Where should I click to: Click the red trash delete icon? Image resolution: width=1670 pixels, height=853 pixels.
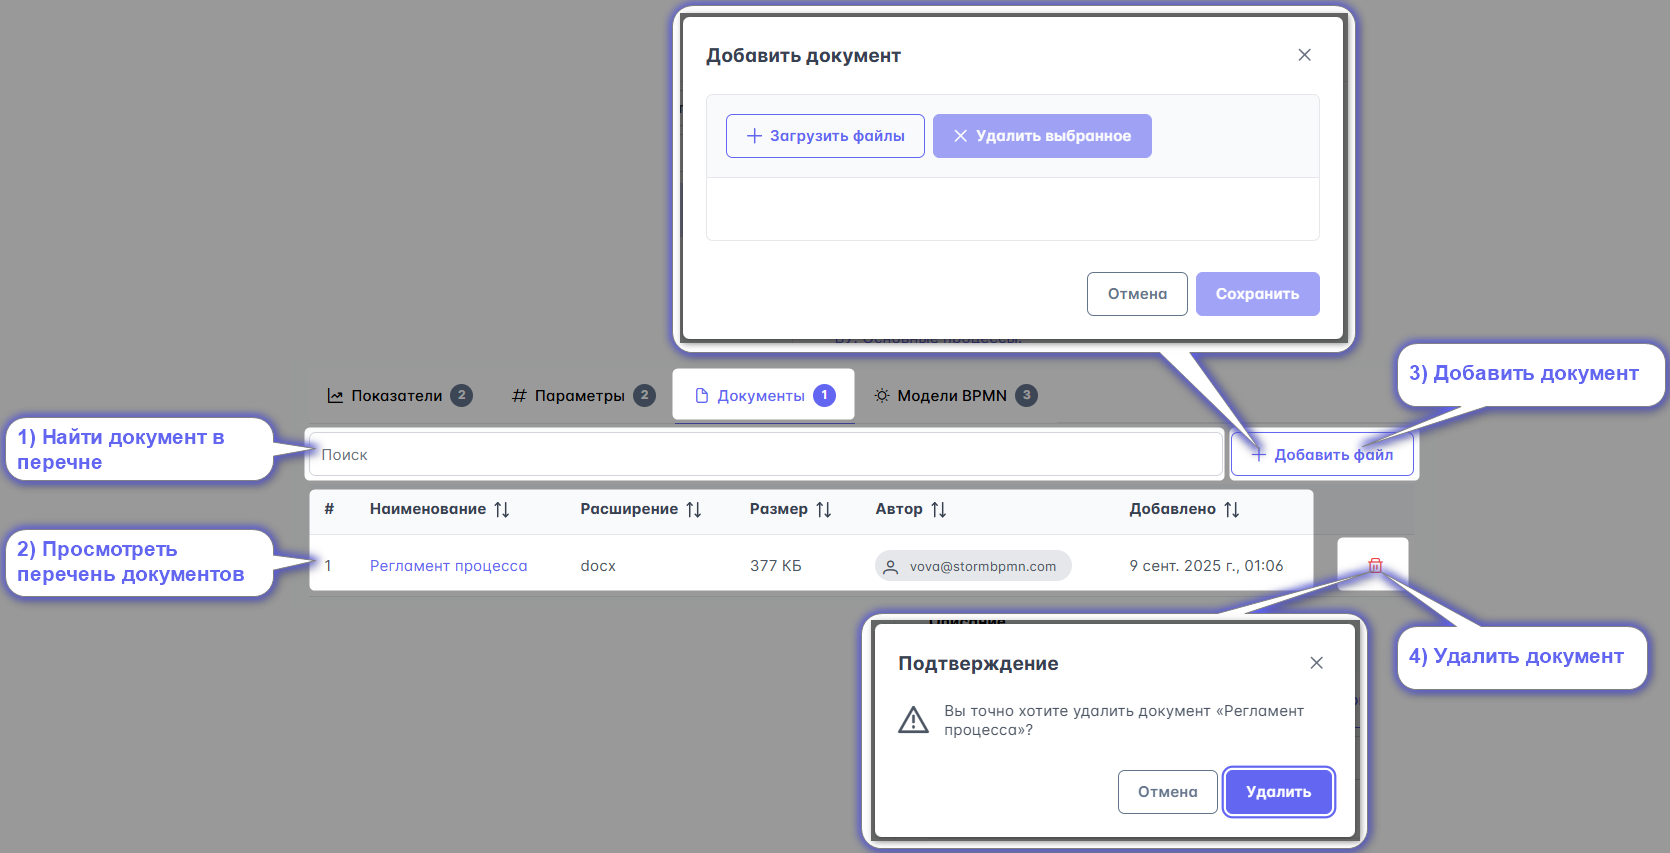[x=1374, y=565]
